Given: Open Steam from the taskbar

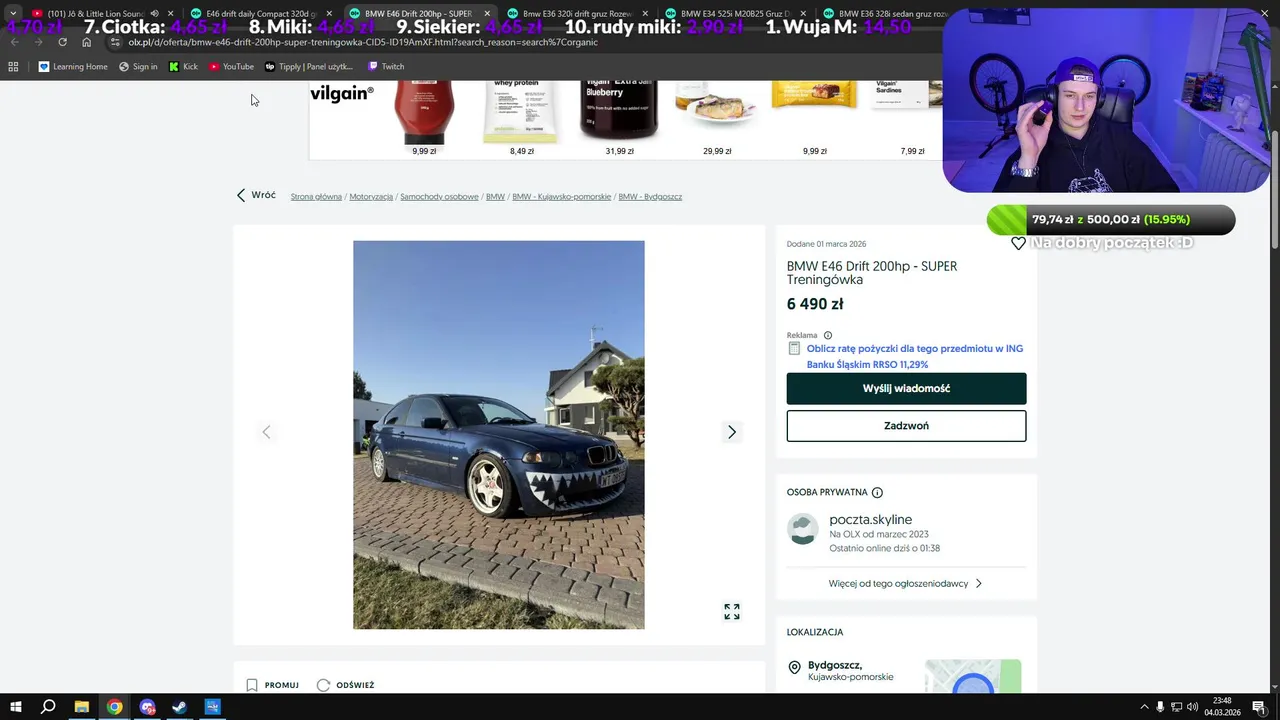Looking at the screenshot, I should click(x=180, y=707).
